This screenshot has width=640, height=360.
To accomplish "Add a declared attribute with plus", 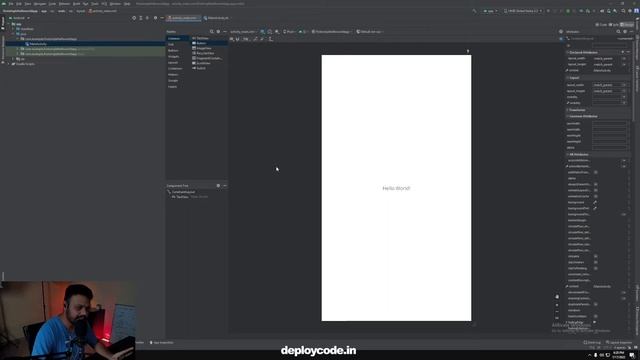I will point(622,52).
